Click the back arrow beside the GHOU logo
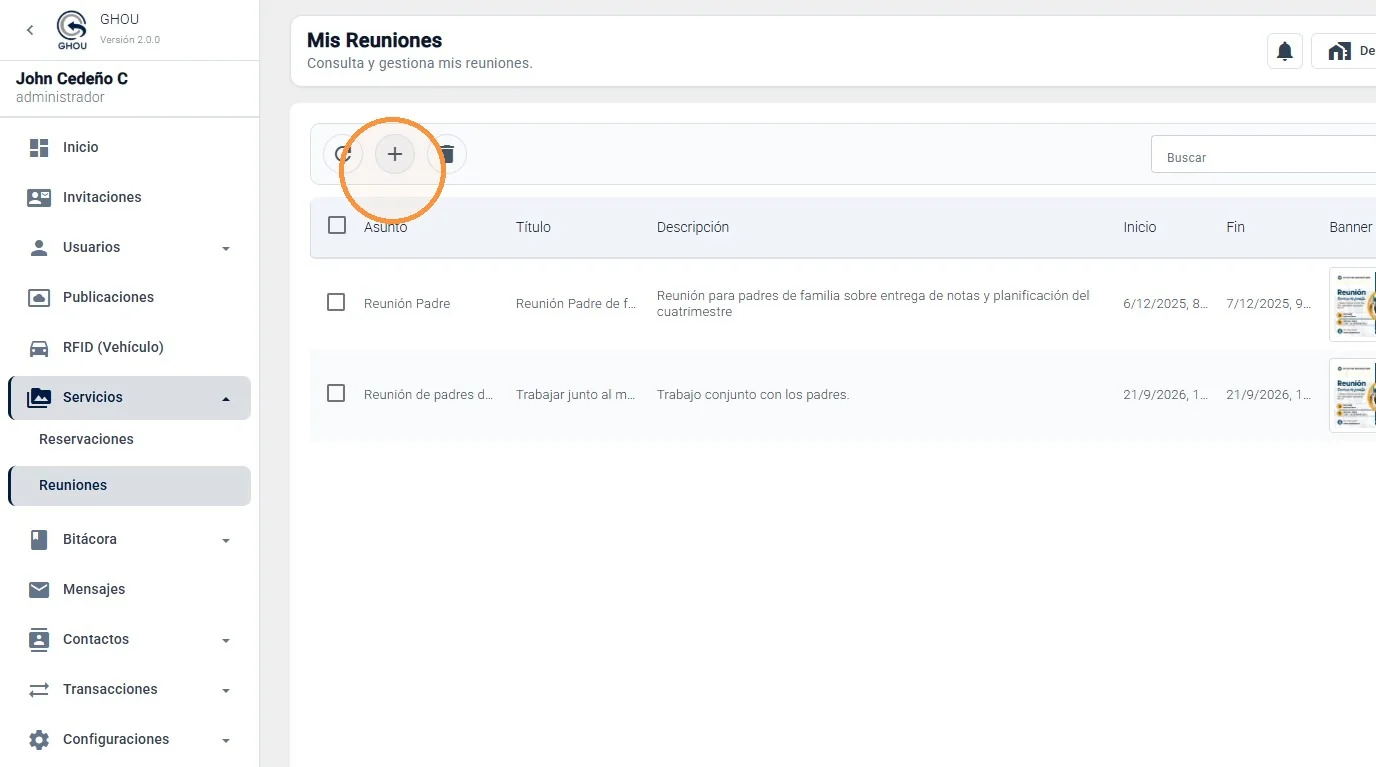The width and height of the screenshot is (1376, 767). coord(30,30)
